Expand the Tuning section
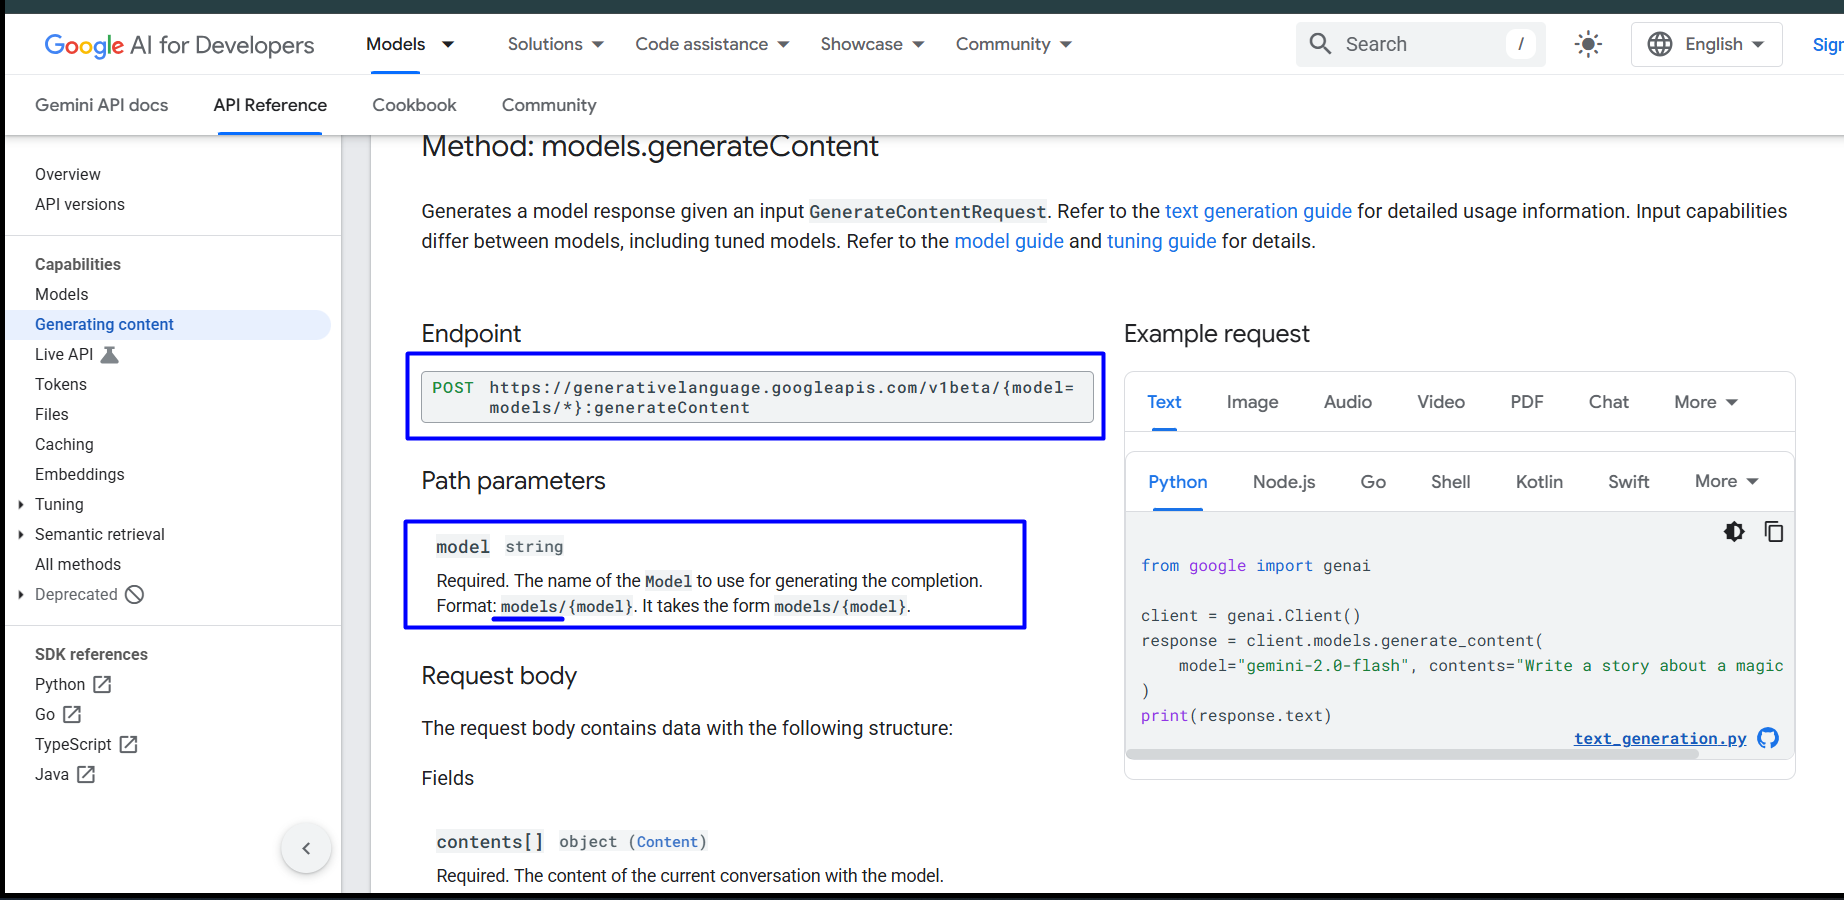Viewport: 1844px width, 900px height. 21,504
